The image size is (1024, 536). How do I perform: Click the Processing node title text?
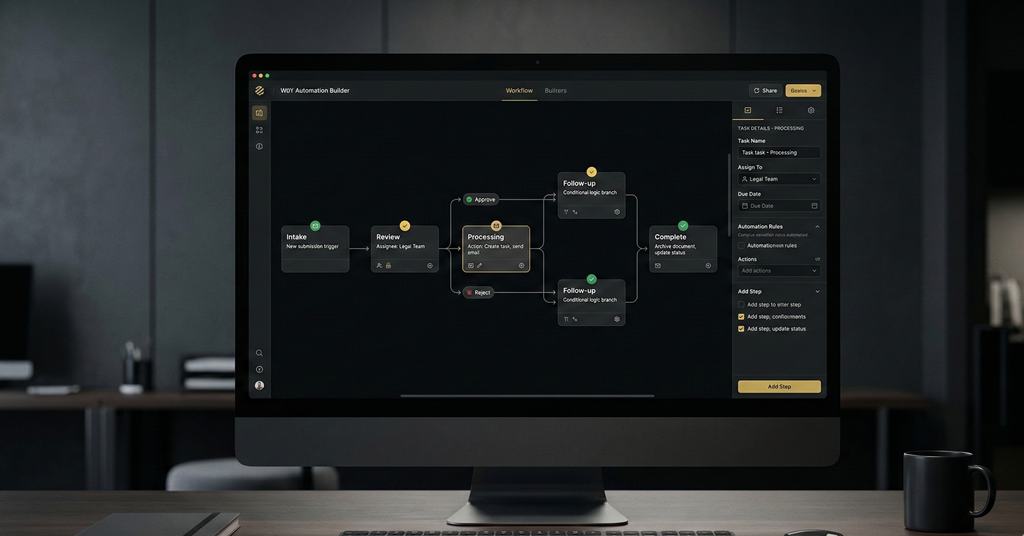coord(486,237)
